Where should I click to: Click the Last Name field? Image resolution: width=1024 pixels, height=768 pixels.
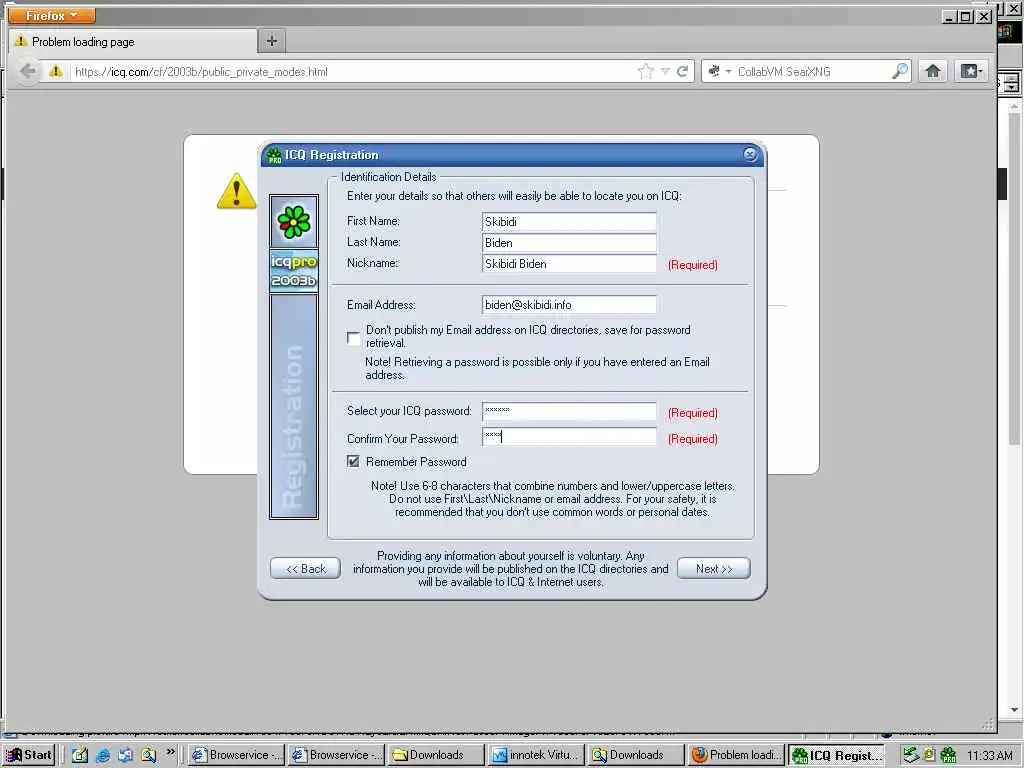(x=569, y=242)
